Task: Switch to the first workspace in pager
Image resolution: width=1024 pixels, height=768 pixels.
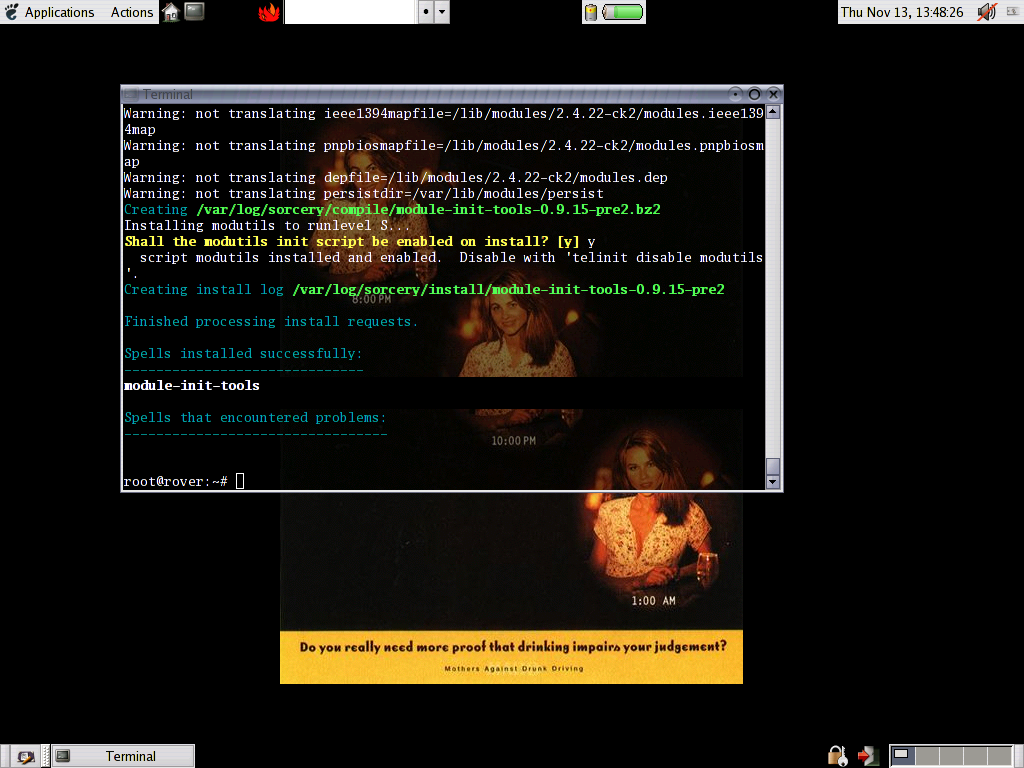Action: [x=902, y=755]
